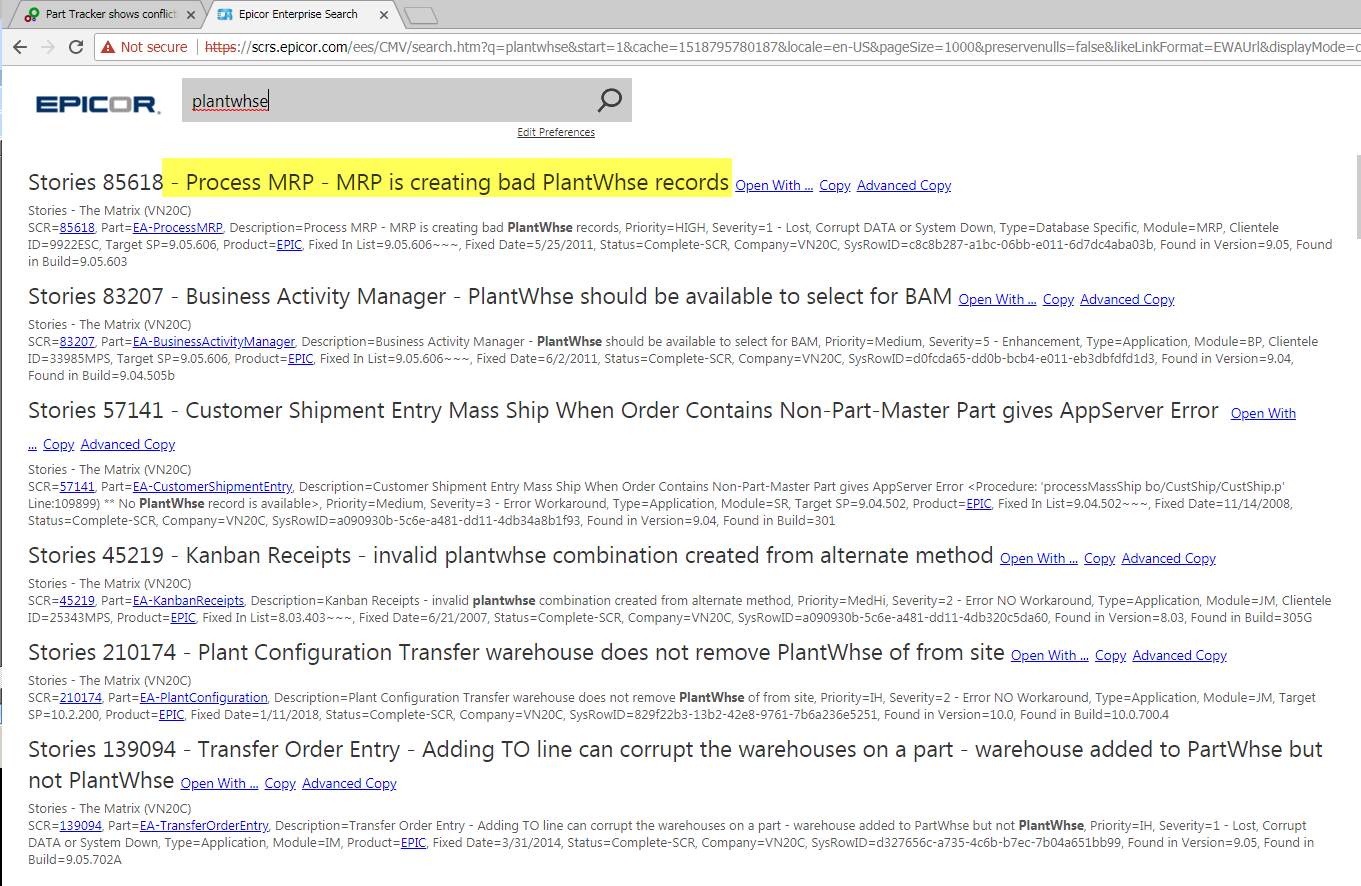Click EPIC product link in Stories 83207
Screen dimensions: 1361x886
point(301,358)
